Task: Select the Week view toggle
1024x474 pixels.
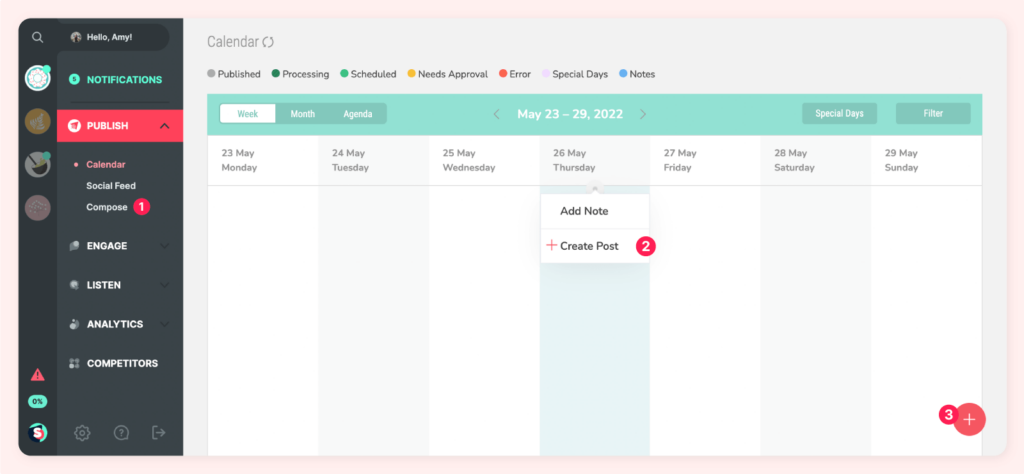Action: click(248, 114)
